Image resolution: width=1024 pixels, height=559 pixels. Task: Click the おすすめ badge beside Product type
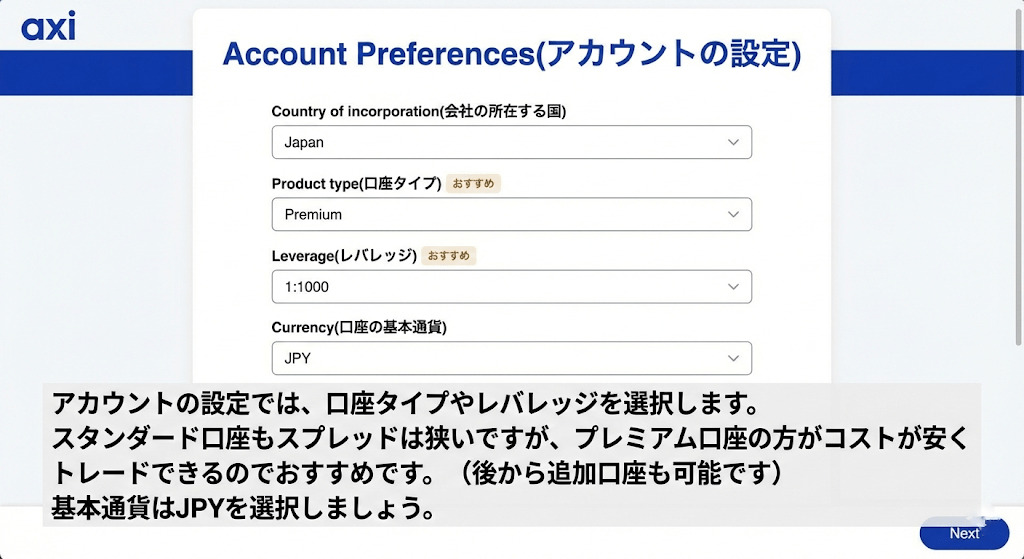pos(473,184)
